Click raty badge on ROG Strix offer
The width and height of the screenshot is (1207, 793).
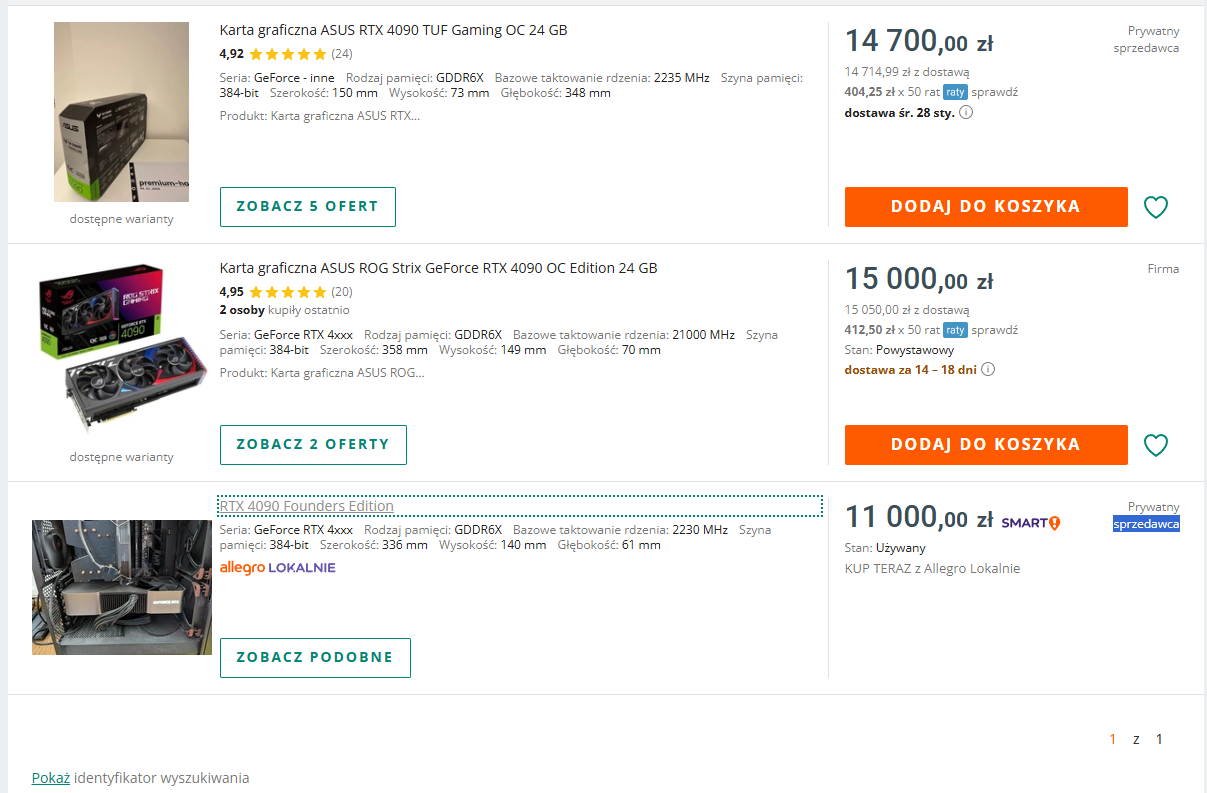click(955, 330)
